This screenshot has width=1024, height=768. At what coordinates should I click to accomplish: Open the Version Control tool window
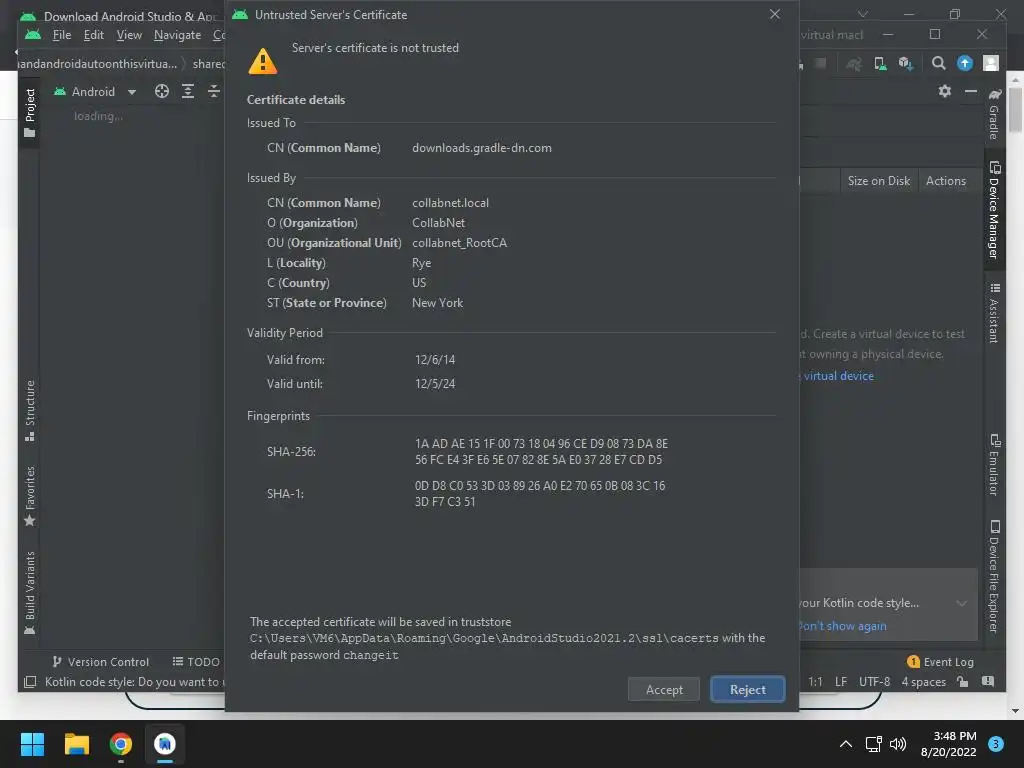coord(101,662)
